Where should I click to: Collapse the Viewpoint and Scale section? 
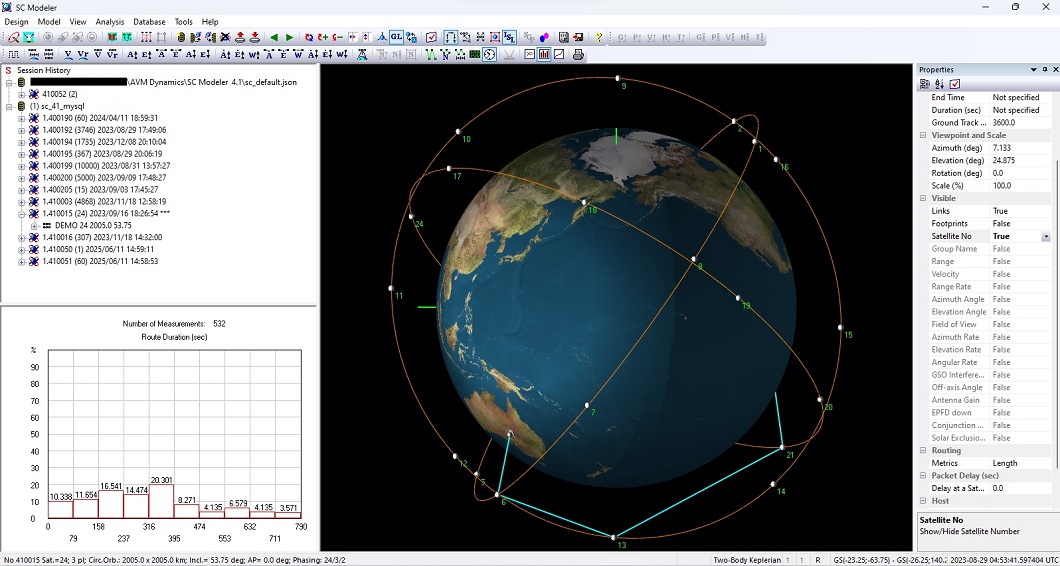click(923, 135)
